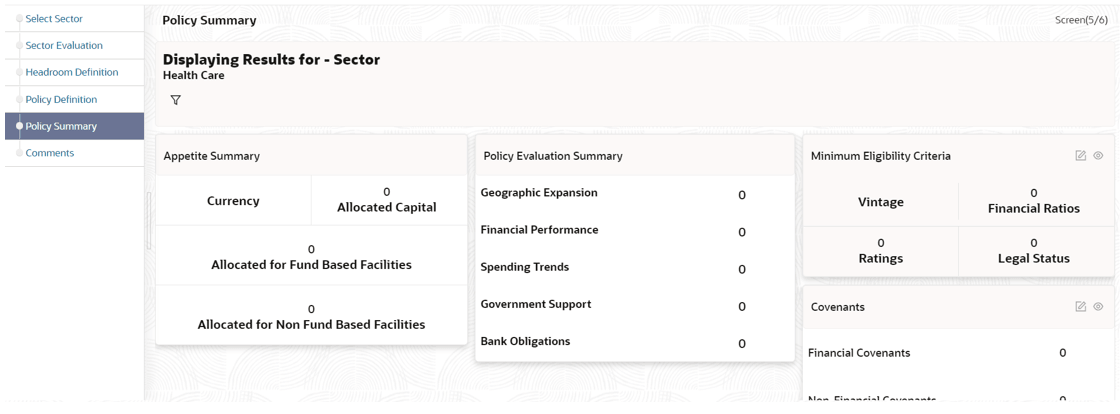View Minimum Eligibility Criteria via eye icon

point(1099,156)
